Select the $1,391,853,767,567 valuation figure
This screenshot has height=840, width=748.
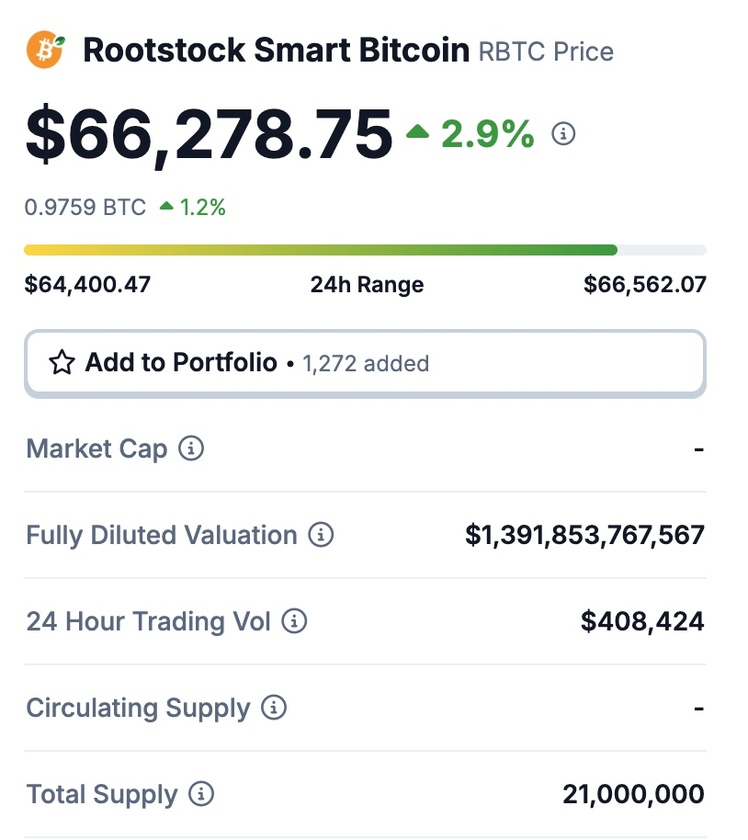coord(585,535)
